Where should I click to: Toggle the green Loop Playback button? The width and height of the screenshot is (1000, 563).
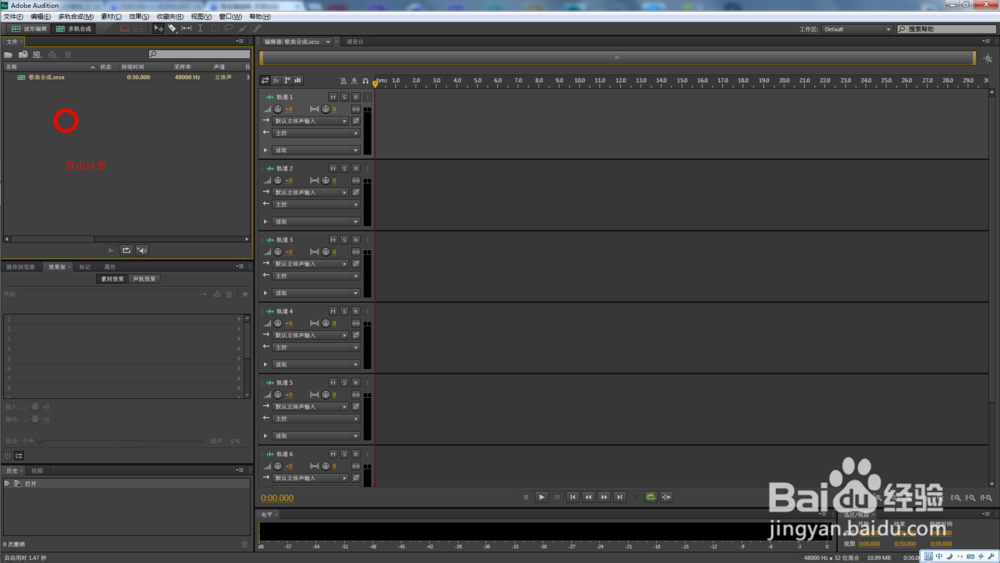click(651, 497)
